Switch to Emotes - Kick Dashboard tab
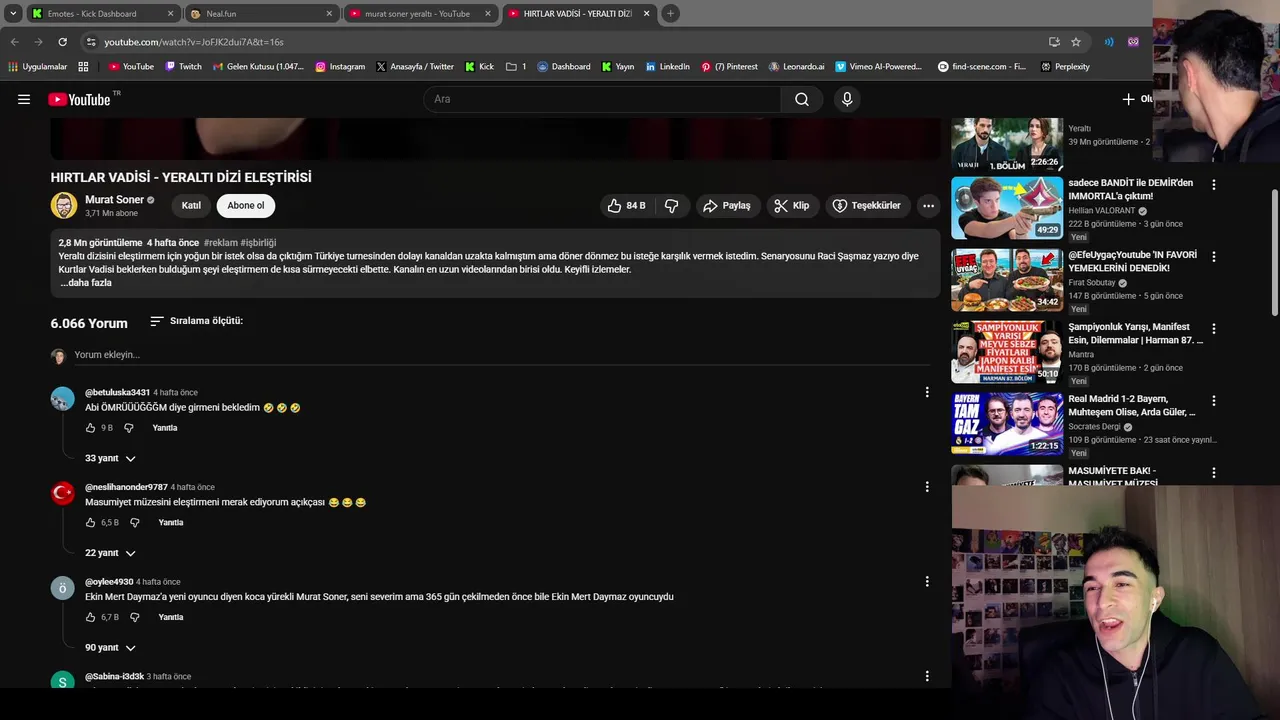Image resolution: width=1280 pixels, height=720 pixels. pos(103,14)
